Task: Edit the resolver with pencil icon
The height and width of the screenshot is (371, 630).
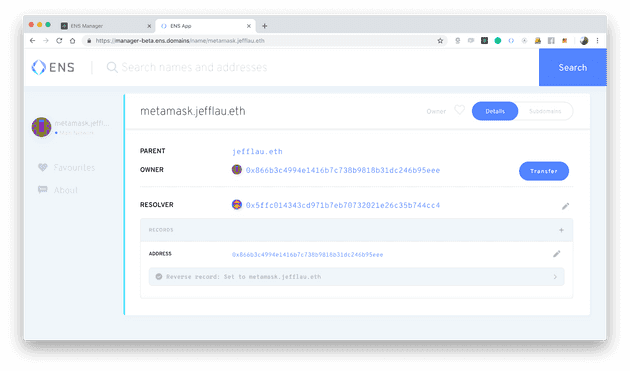Action: [x=565, y=206]
